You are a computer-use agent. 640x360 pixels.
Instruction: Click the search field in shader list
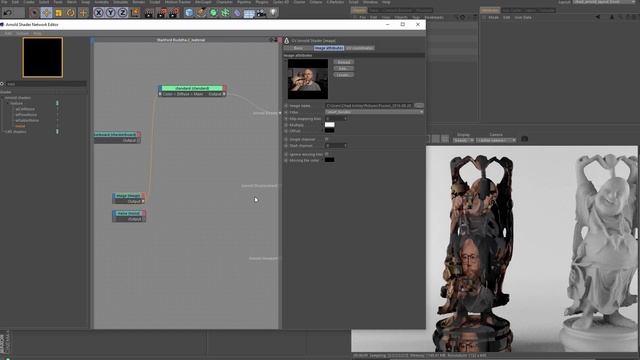46,84
